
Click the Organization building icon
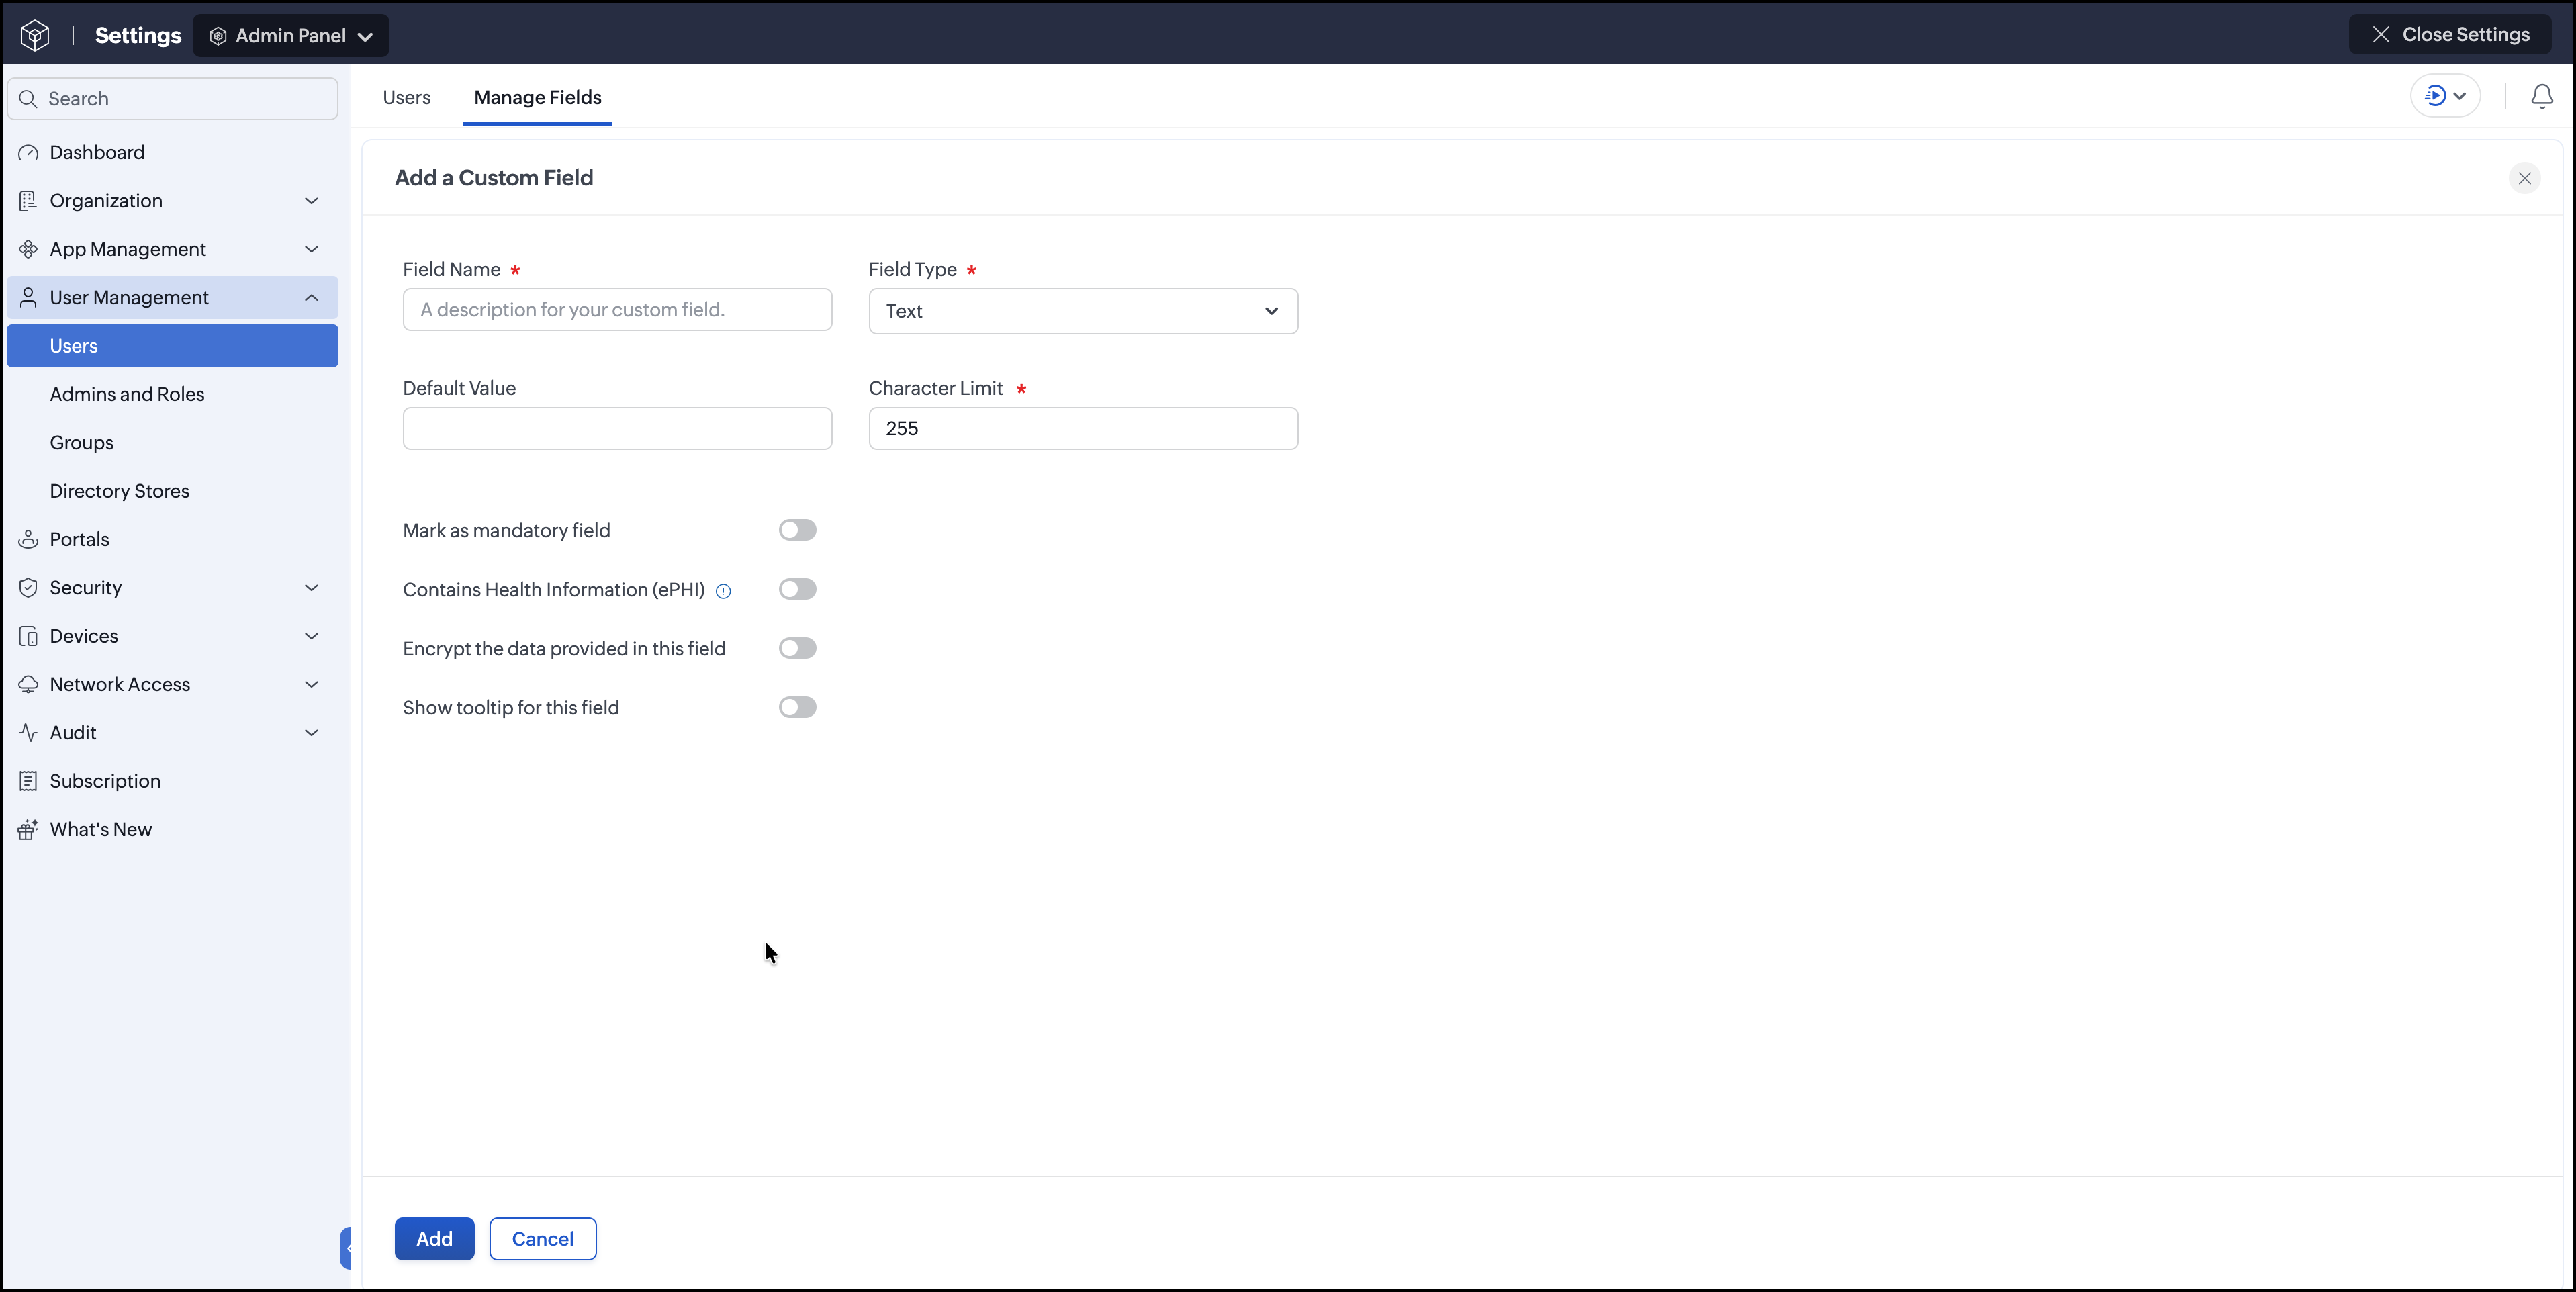click(28, 201)
